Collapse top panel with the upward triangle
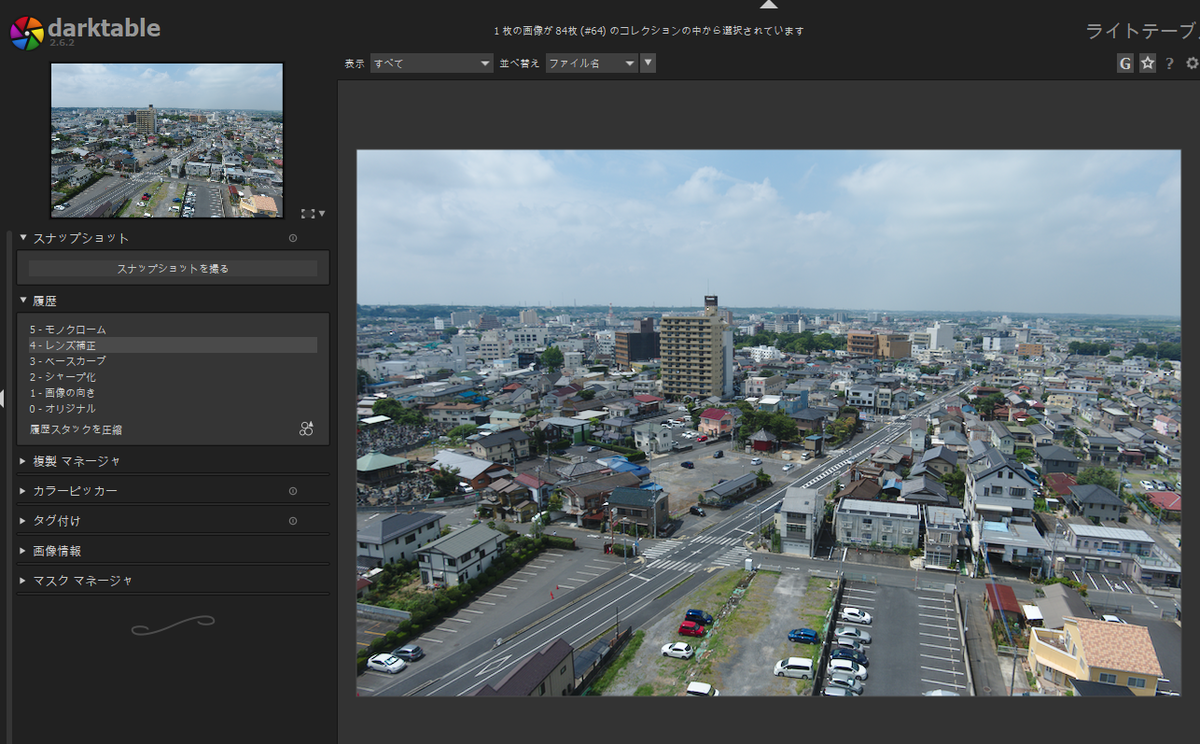 tap(768, 4)
